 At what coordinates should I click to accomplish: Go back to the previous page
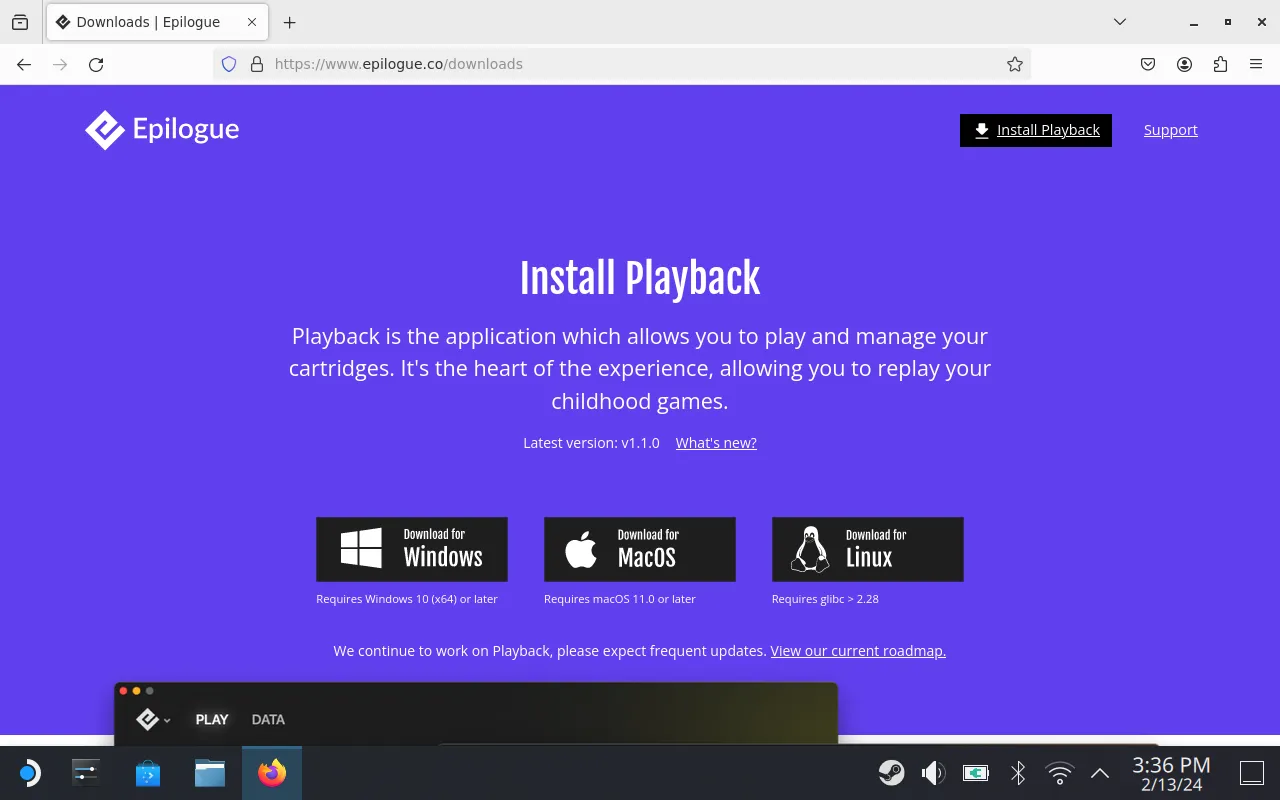tap(24, 64)
